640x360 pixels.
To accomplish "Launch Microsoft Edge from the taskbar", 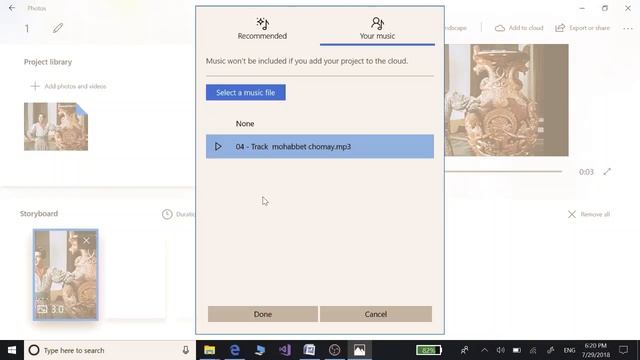I will pyautogui.click(x=235, y=350).
